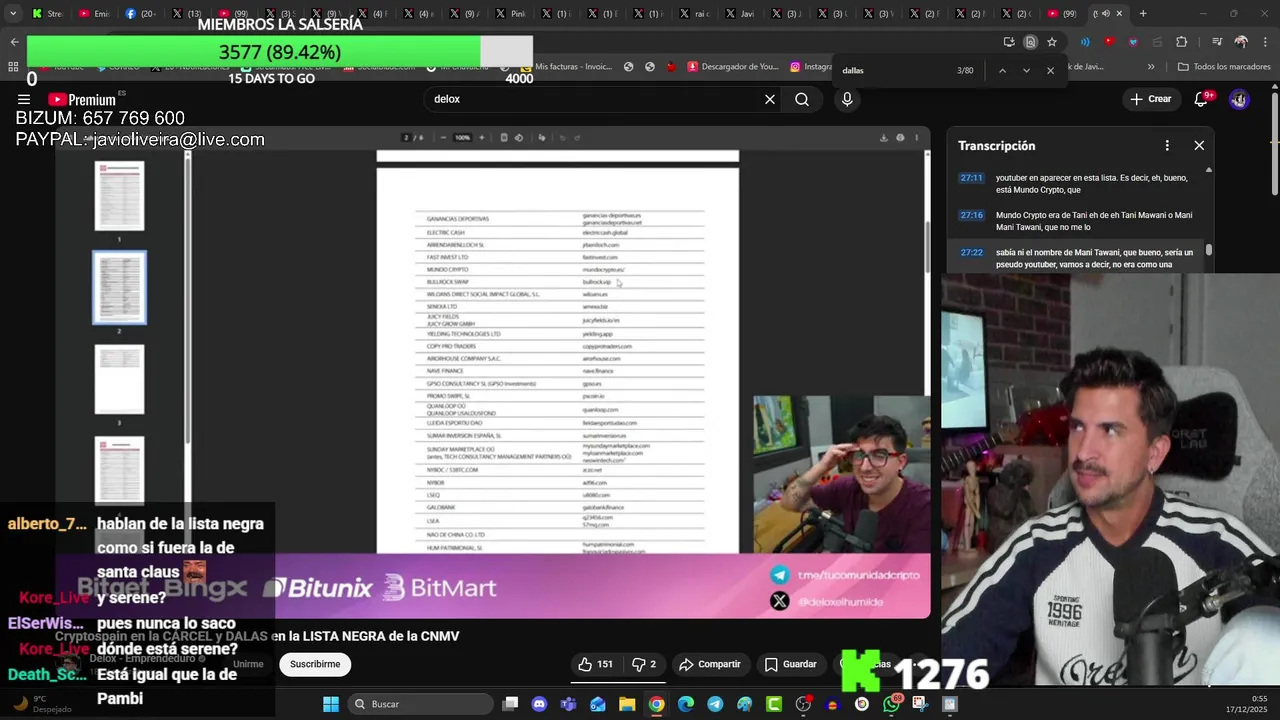Go back with browser back arrow

pos(14,42)
